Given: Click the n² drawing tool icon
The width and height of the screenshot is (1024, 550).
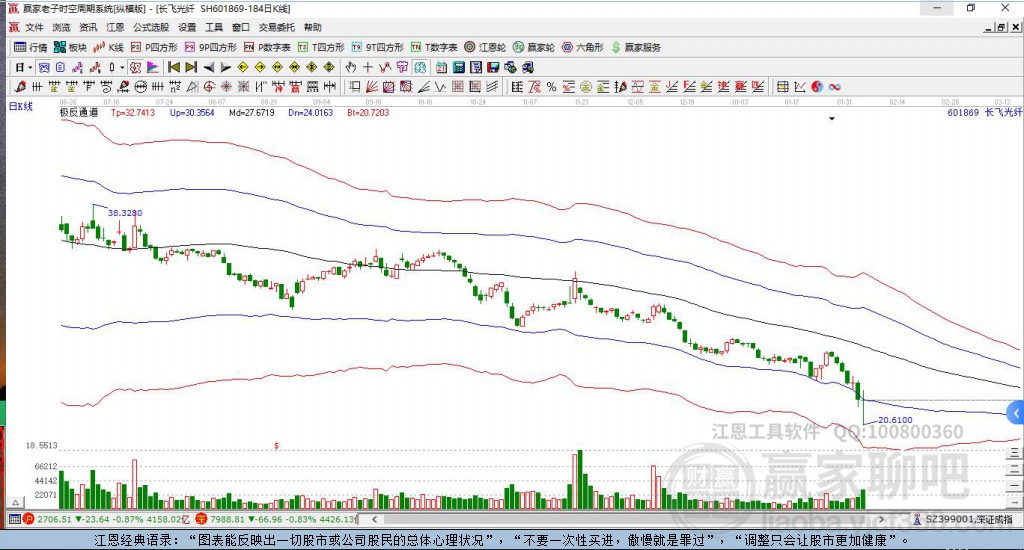Looking at the screenshot, I should [175, 86].
